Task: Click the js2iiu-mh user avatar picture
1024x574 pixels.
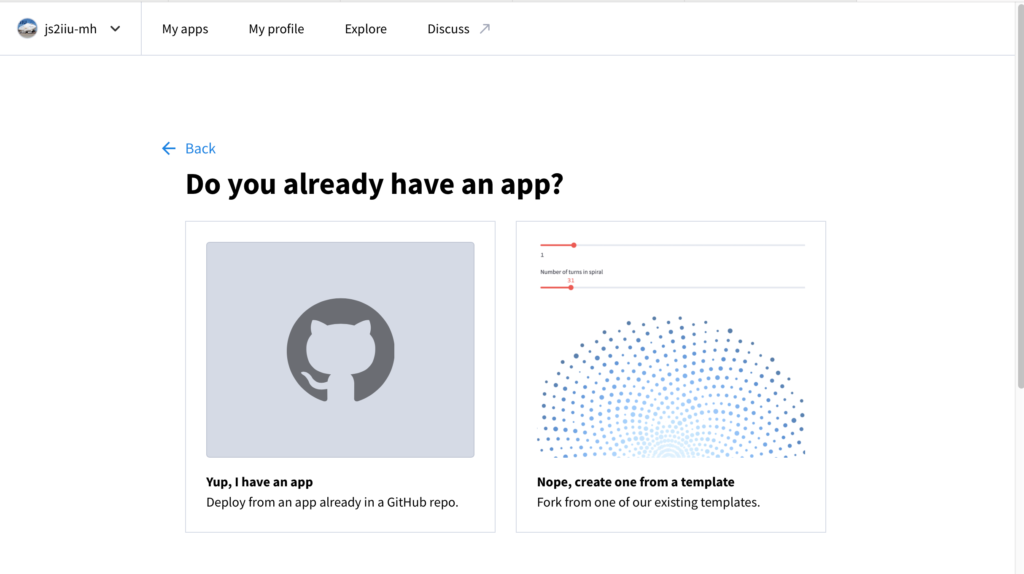Action: point(28,29)
